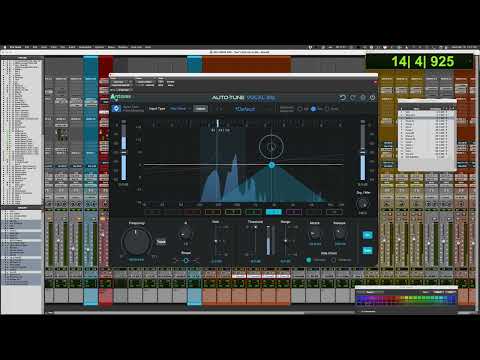
Task: Click the output level fader right of the graph
Action: tap(363, 152)
